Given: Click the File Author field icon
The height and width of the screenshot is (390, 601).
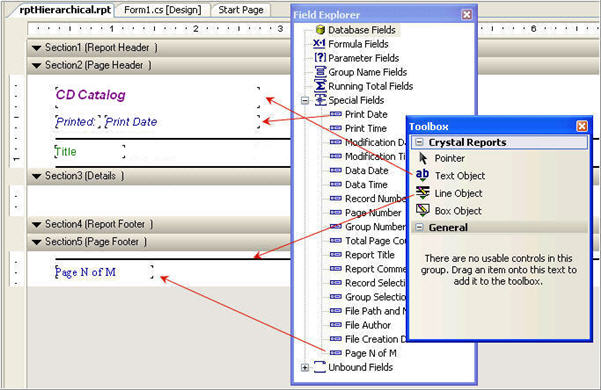Looking at the screenshot, I should point(336,325).
